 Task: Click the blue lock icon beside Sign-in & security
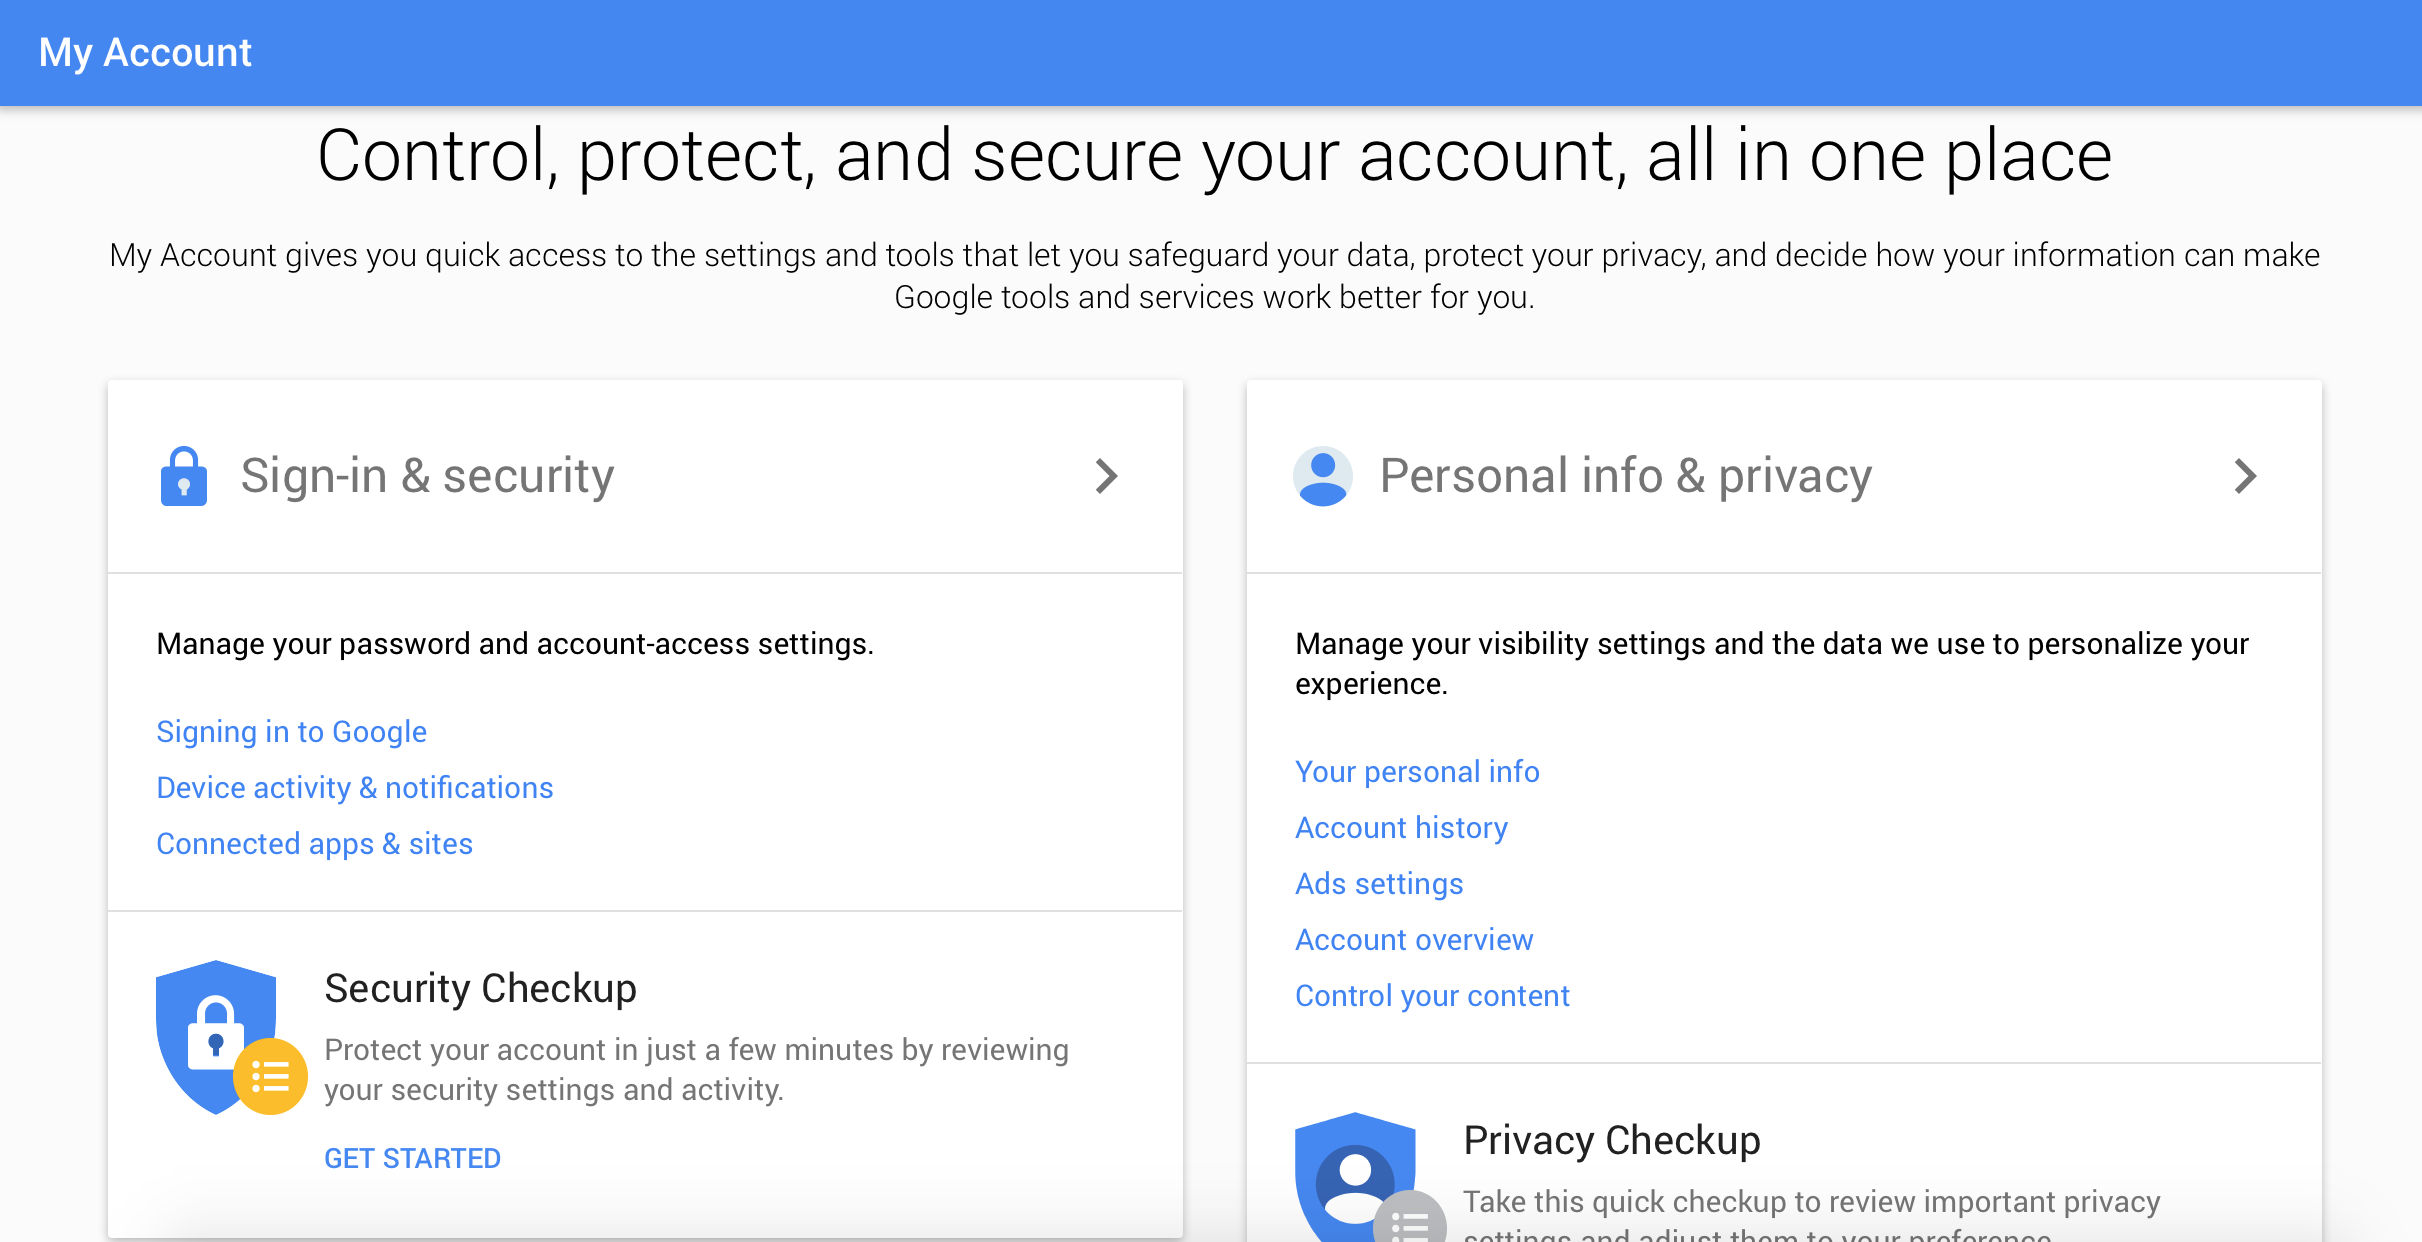click(x=184, y=476)
